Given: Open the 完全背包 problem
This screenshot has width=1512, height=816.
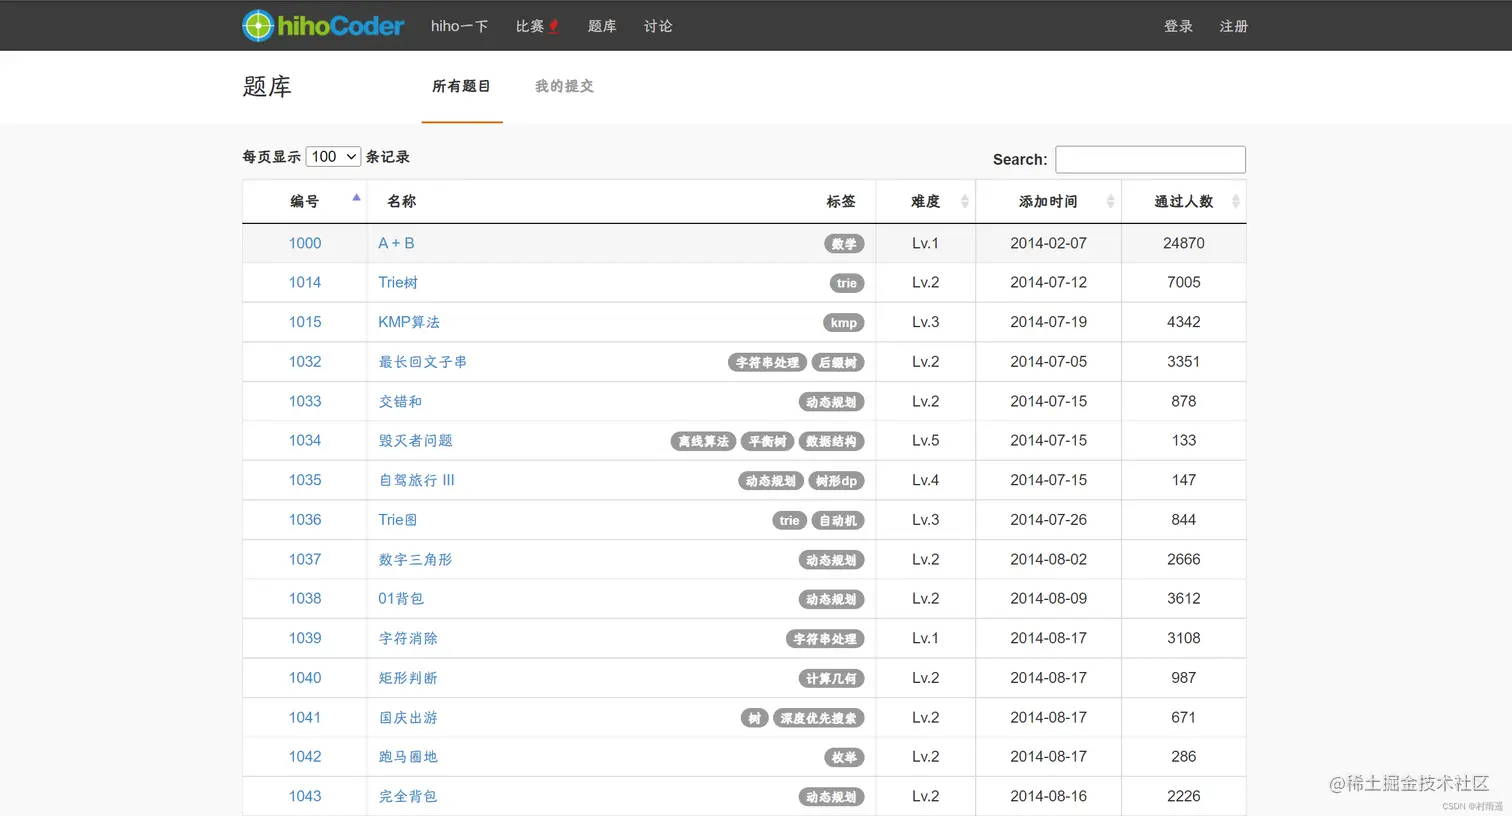Looking at the screenshot, I should tap(408, 796).
